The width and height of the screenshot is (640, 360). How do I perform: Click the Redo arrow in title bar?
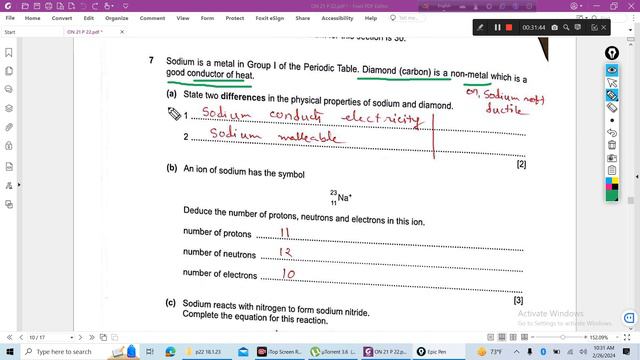(95, 6)
